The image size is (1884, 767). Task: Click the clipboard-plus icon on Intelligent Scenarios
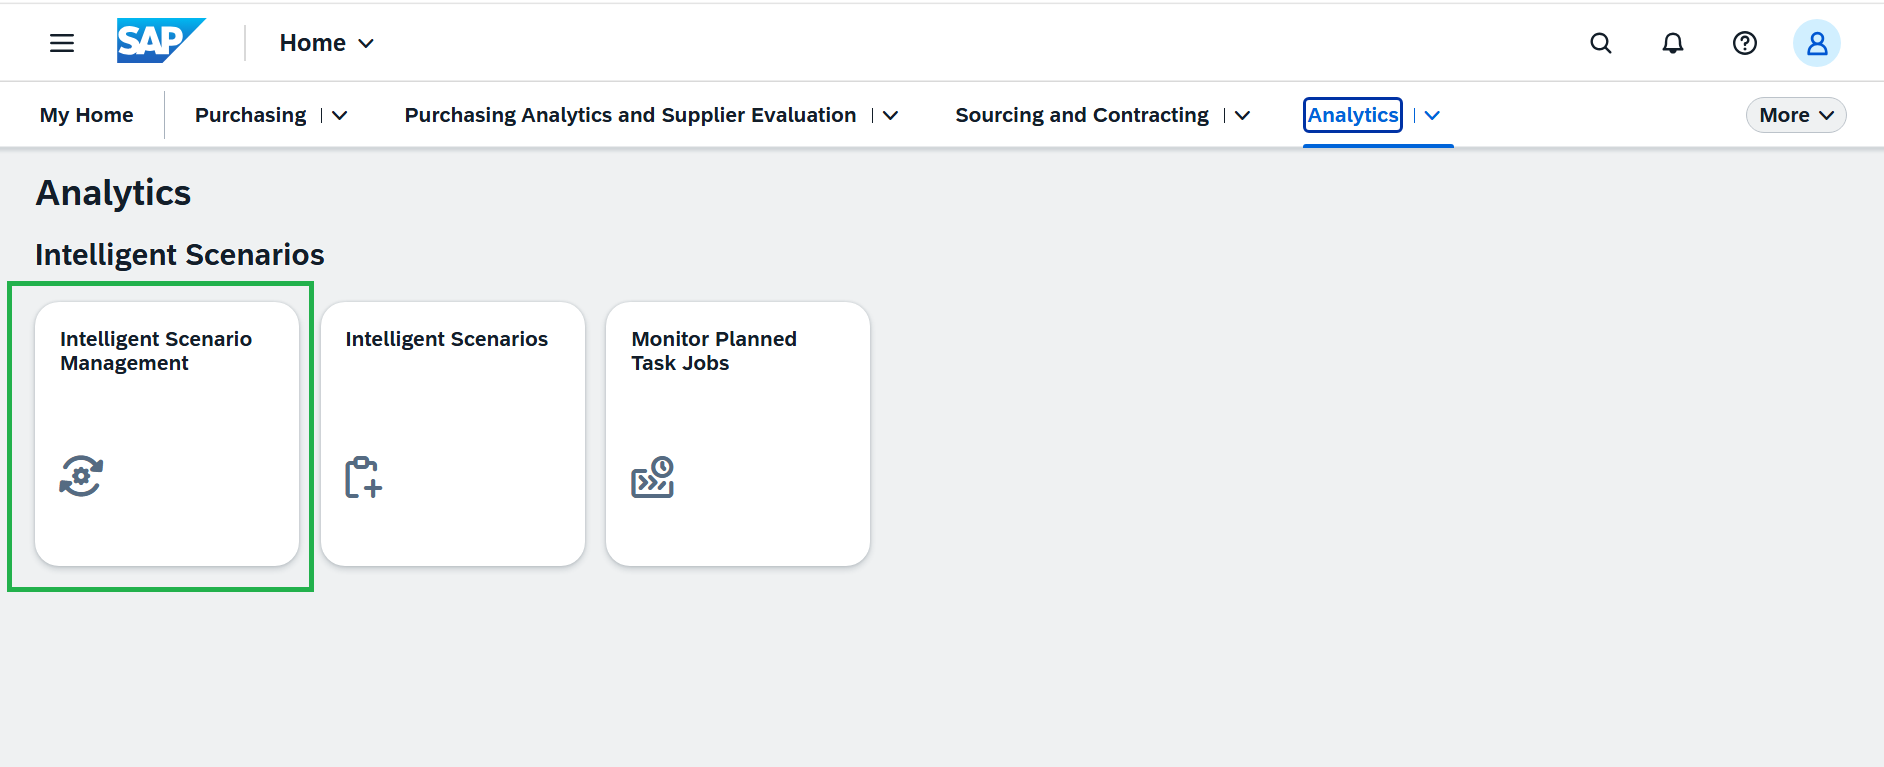click(364, 477)
